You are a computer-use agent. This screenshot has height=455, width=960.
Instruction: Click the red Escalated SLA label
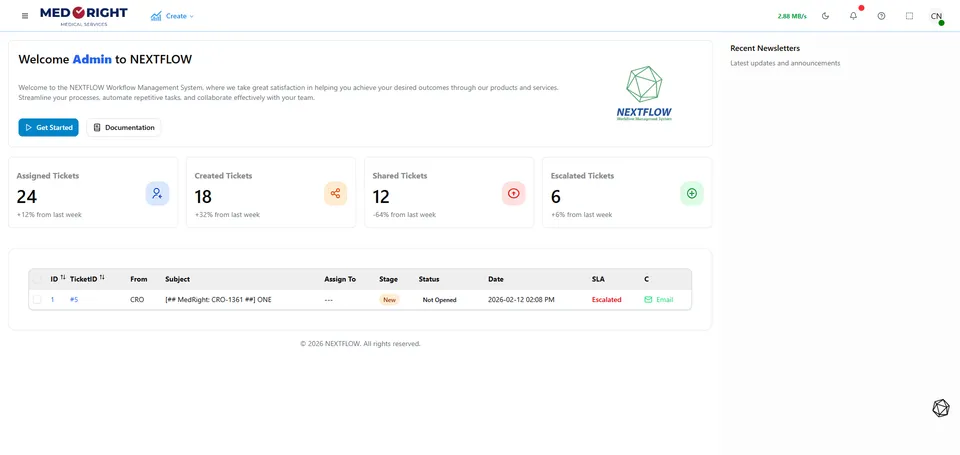(x=607, y=299)
